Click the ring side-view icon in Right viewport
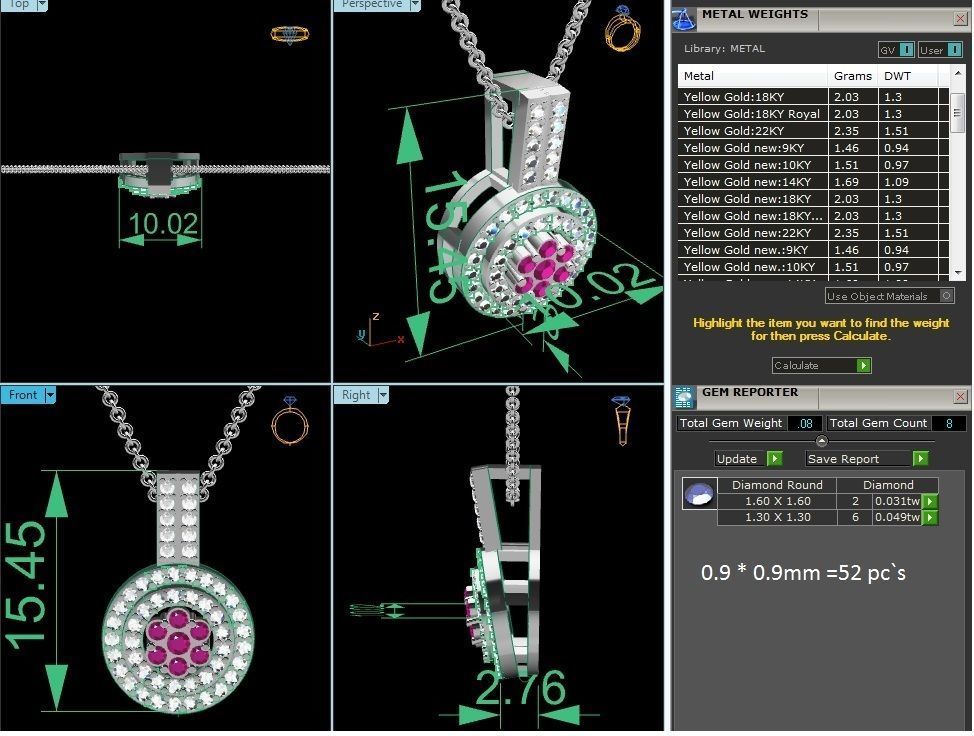 tap(622, 420)
